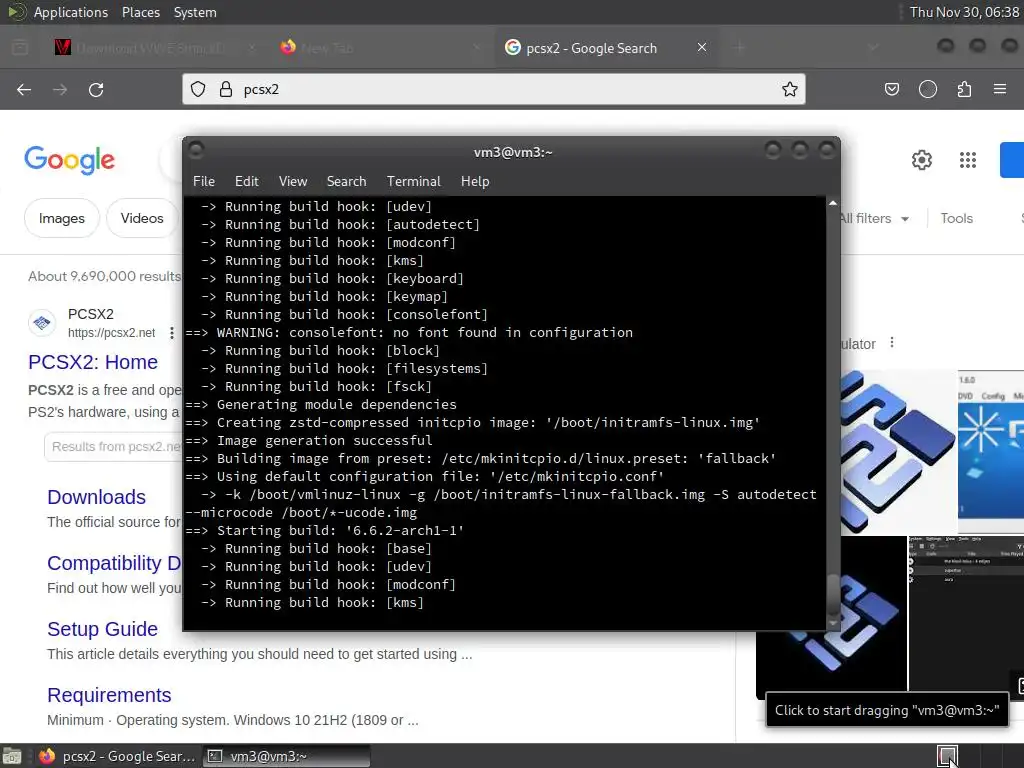Click the PCSX2 site favicon in results
Image resolution: width=1024 pixels, height=768 pixels.
point(42,323)
